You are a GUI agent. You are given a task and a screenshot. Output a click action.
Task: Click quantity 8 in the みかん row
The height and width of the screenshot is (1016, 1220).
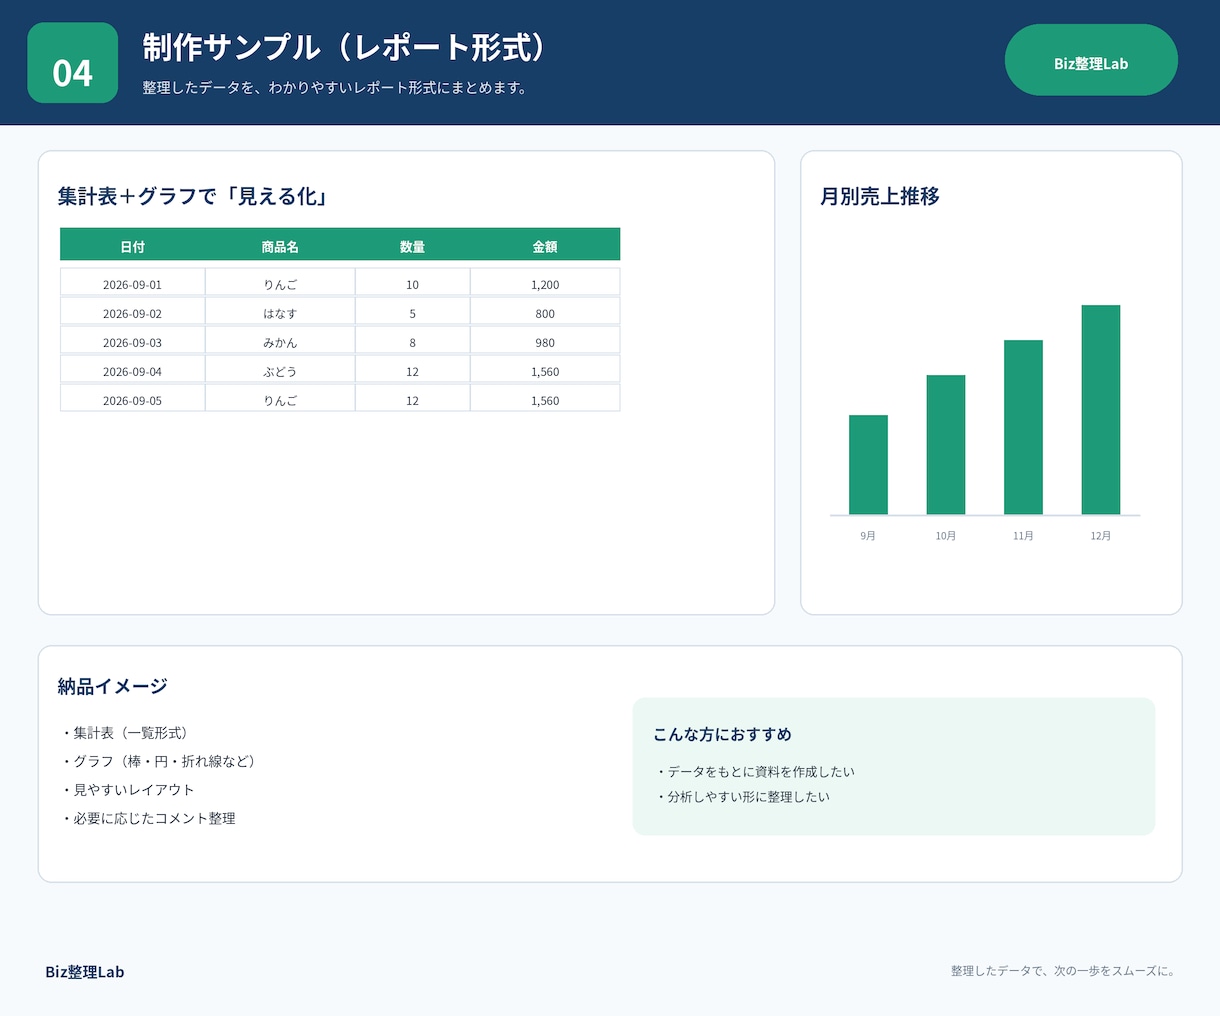click(x=412, y=342)
